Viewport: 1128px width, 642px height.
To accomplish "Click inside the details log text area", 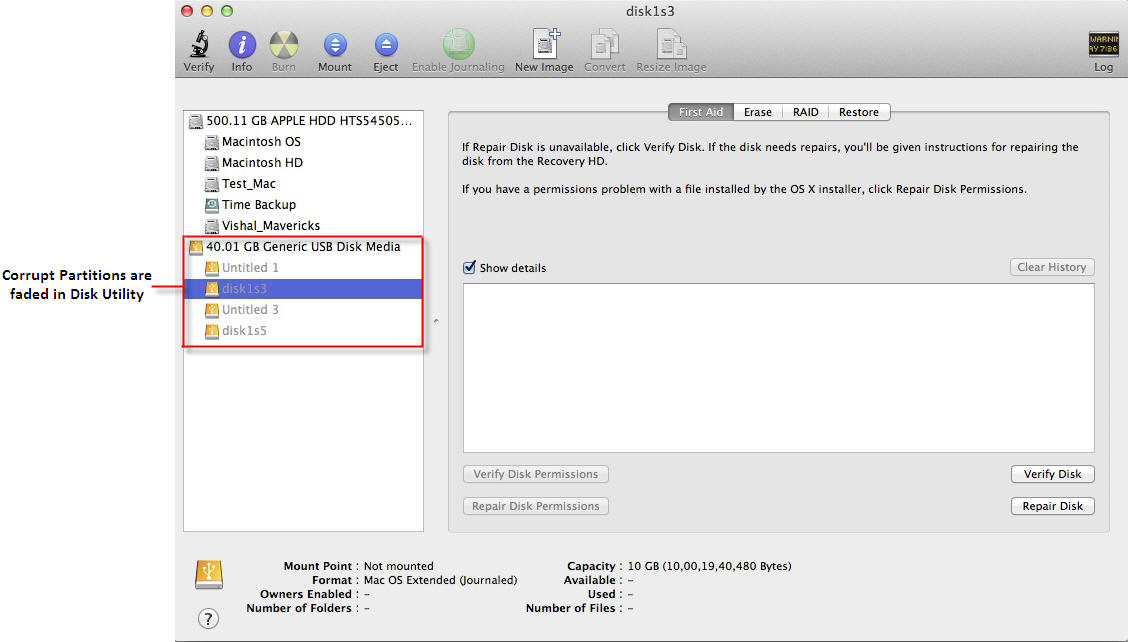I will [x=778, y=368].
